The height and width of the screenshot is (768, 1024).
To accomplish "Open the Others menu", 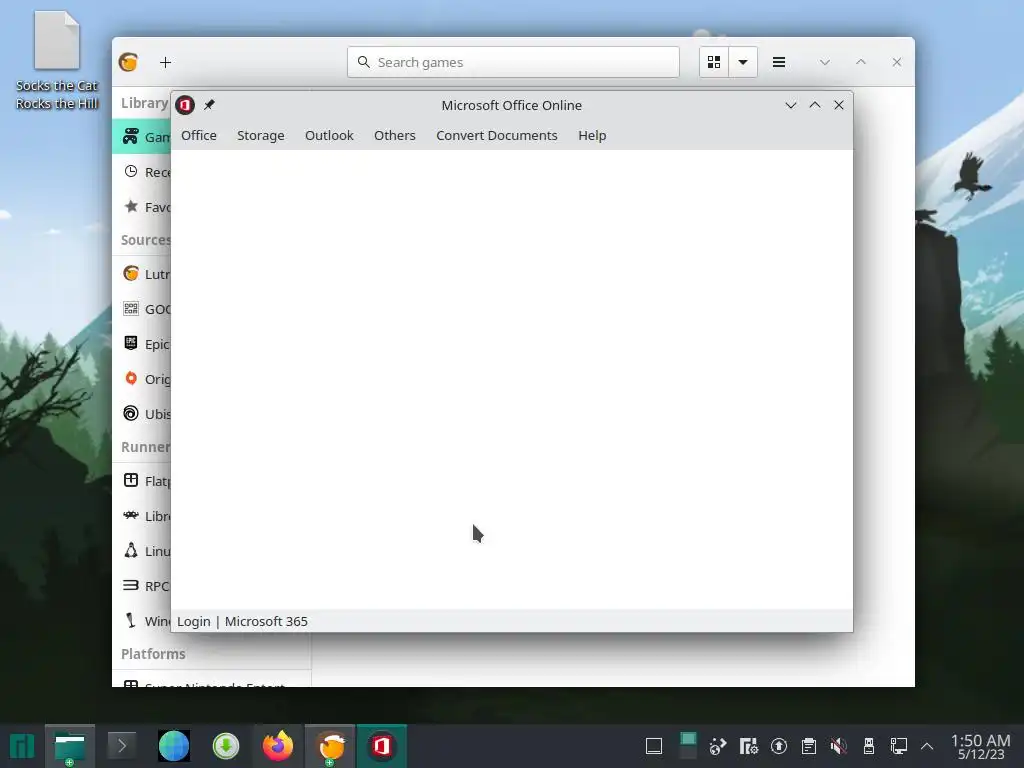I will tap(394, 135).
